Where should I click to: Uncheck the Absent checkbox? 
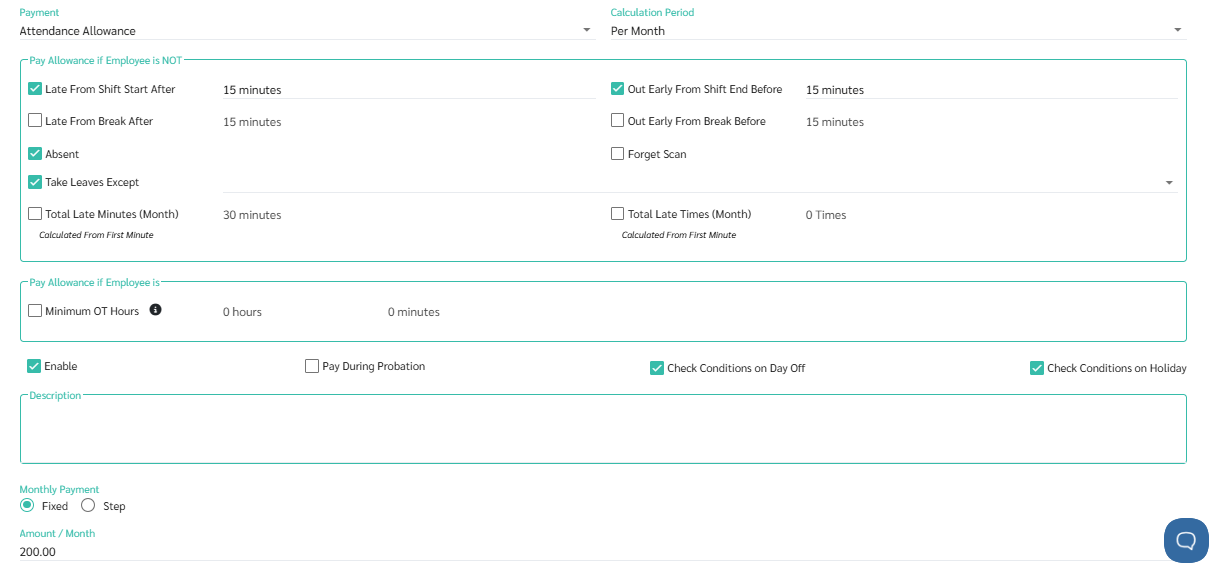pyautogui.click(x=35, y=154)
